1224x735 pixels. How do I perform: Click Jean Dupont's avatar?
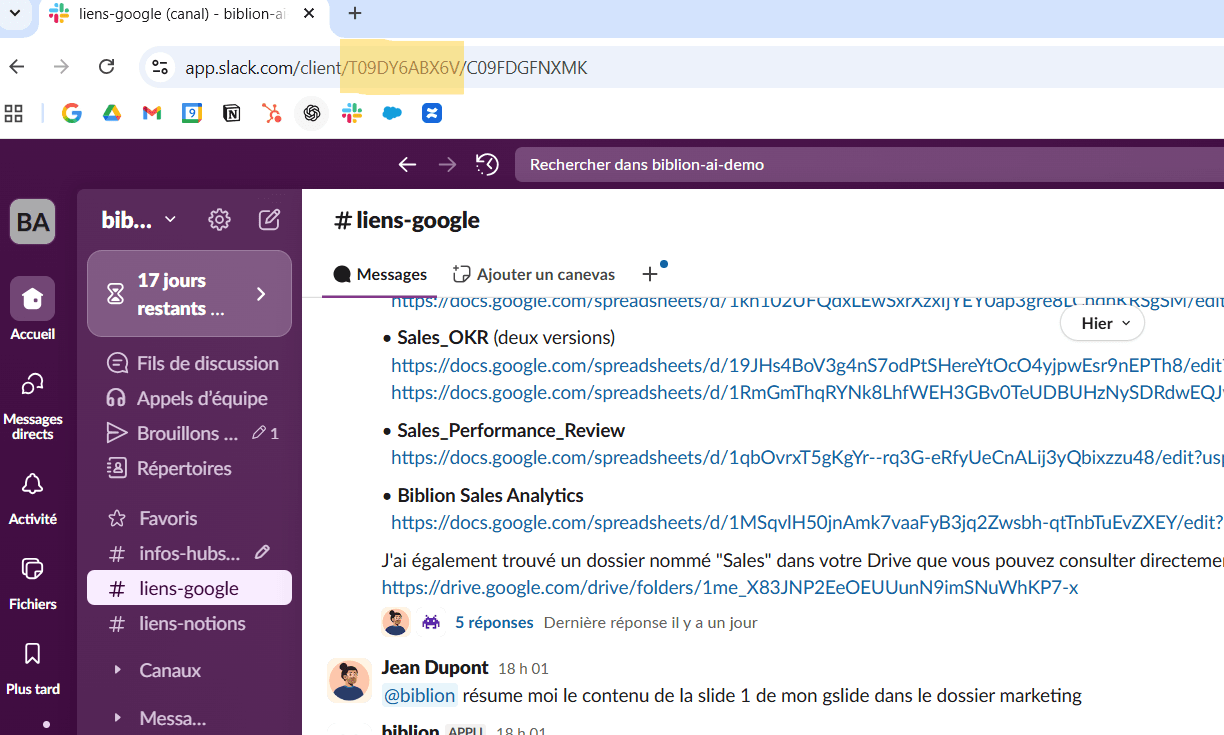click(x=349, y=680)
